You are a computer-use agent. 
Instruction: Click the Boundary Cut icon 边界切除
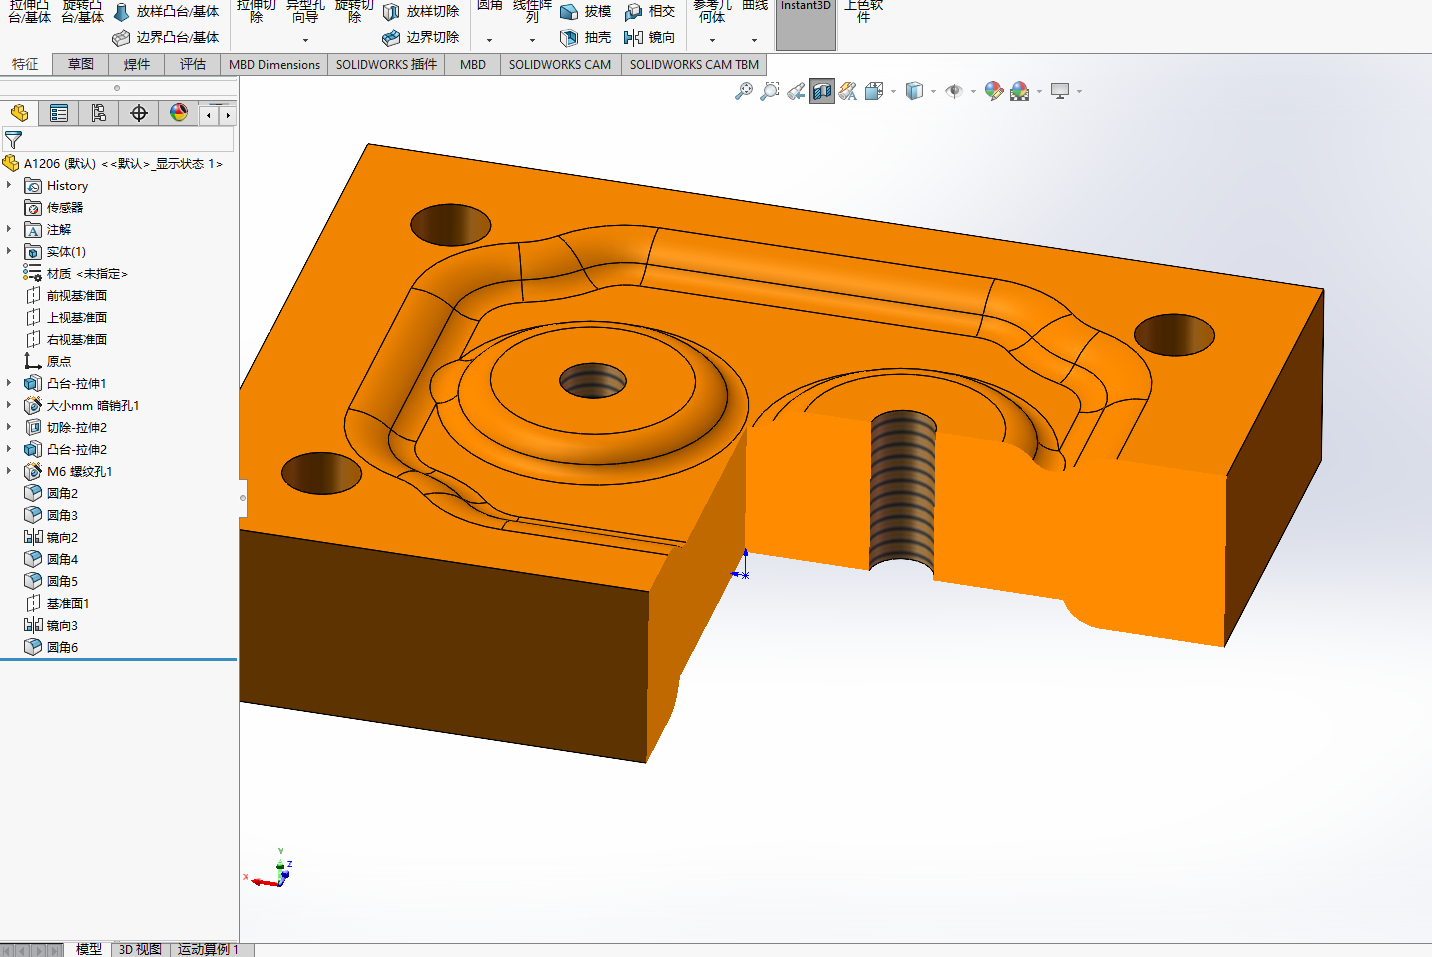[421, 37]
